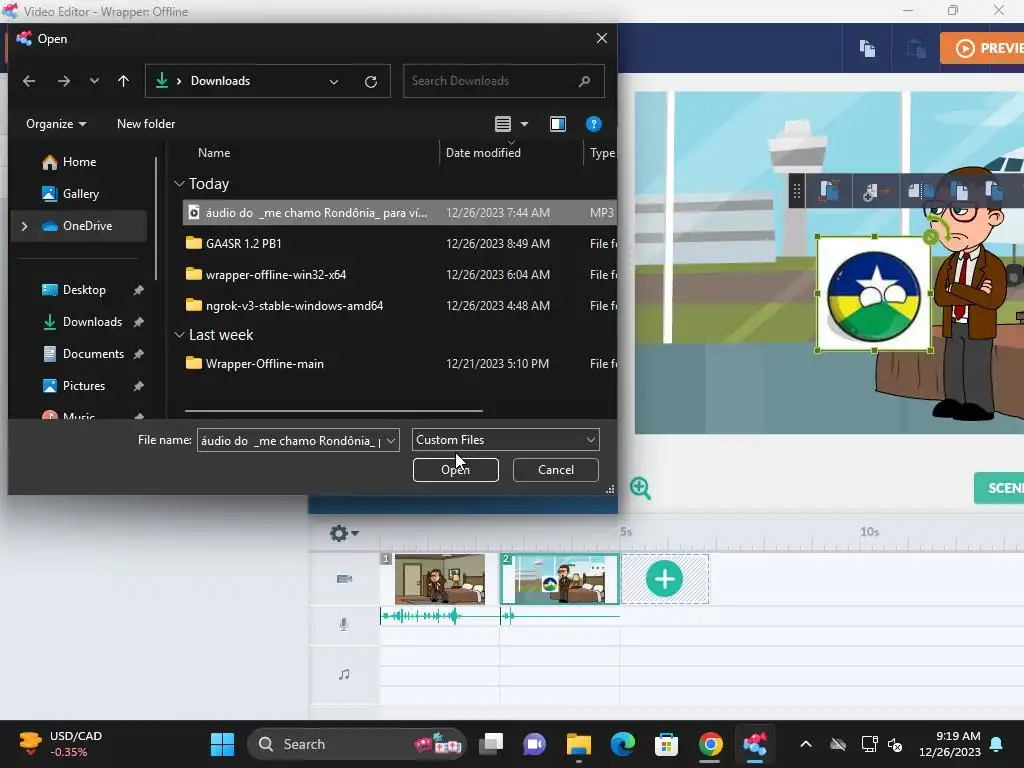Viewport: 1024px width, 768px height.
Task: Click the view layout icon
Action: 503,124
